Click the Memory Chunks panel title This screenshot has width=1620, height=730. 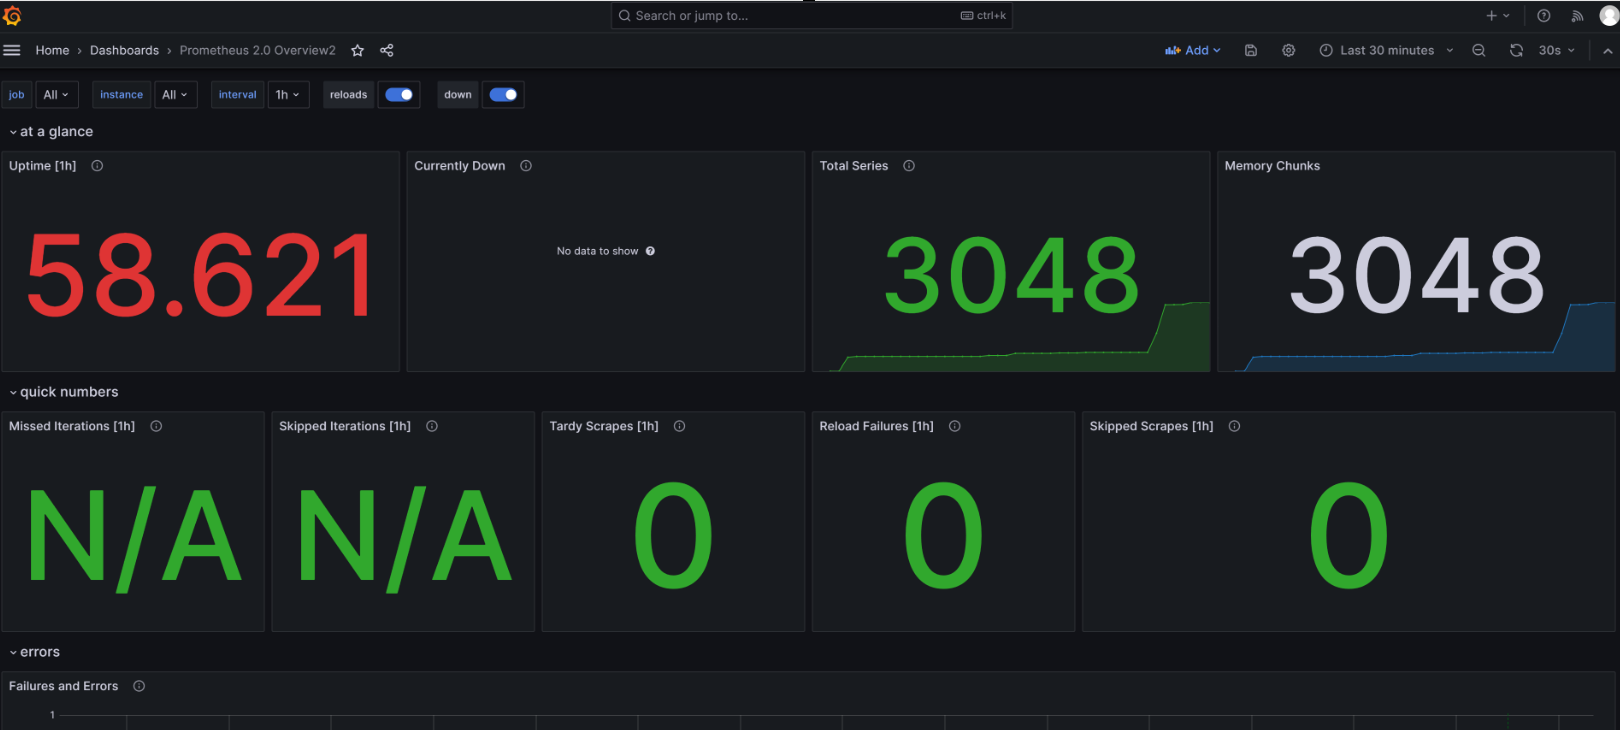(x=1272, y=166)
